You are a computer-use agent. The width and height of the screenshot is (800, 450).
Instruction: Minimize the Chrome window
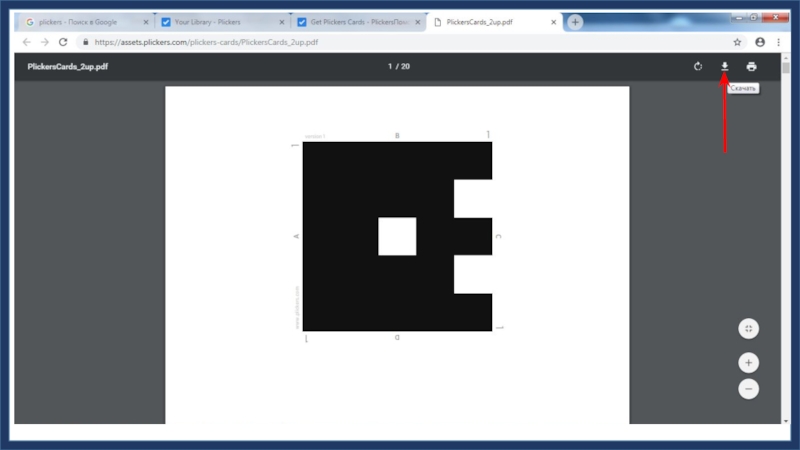[x=739, y=17]
